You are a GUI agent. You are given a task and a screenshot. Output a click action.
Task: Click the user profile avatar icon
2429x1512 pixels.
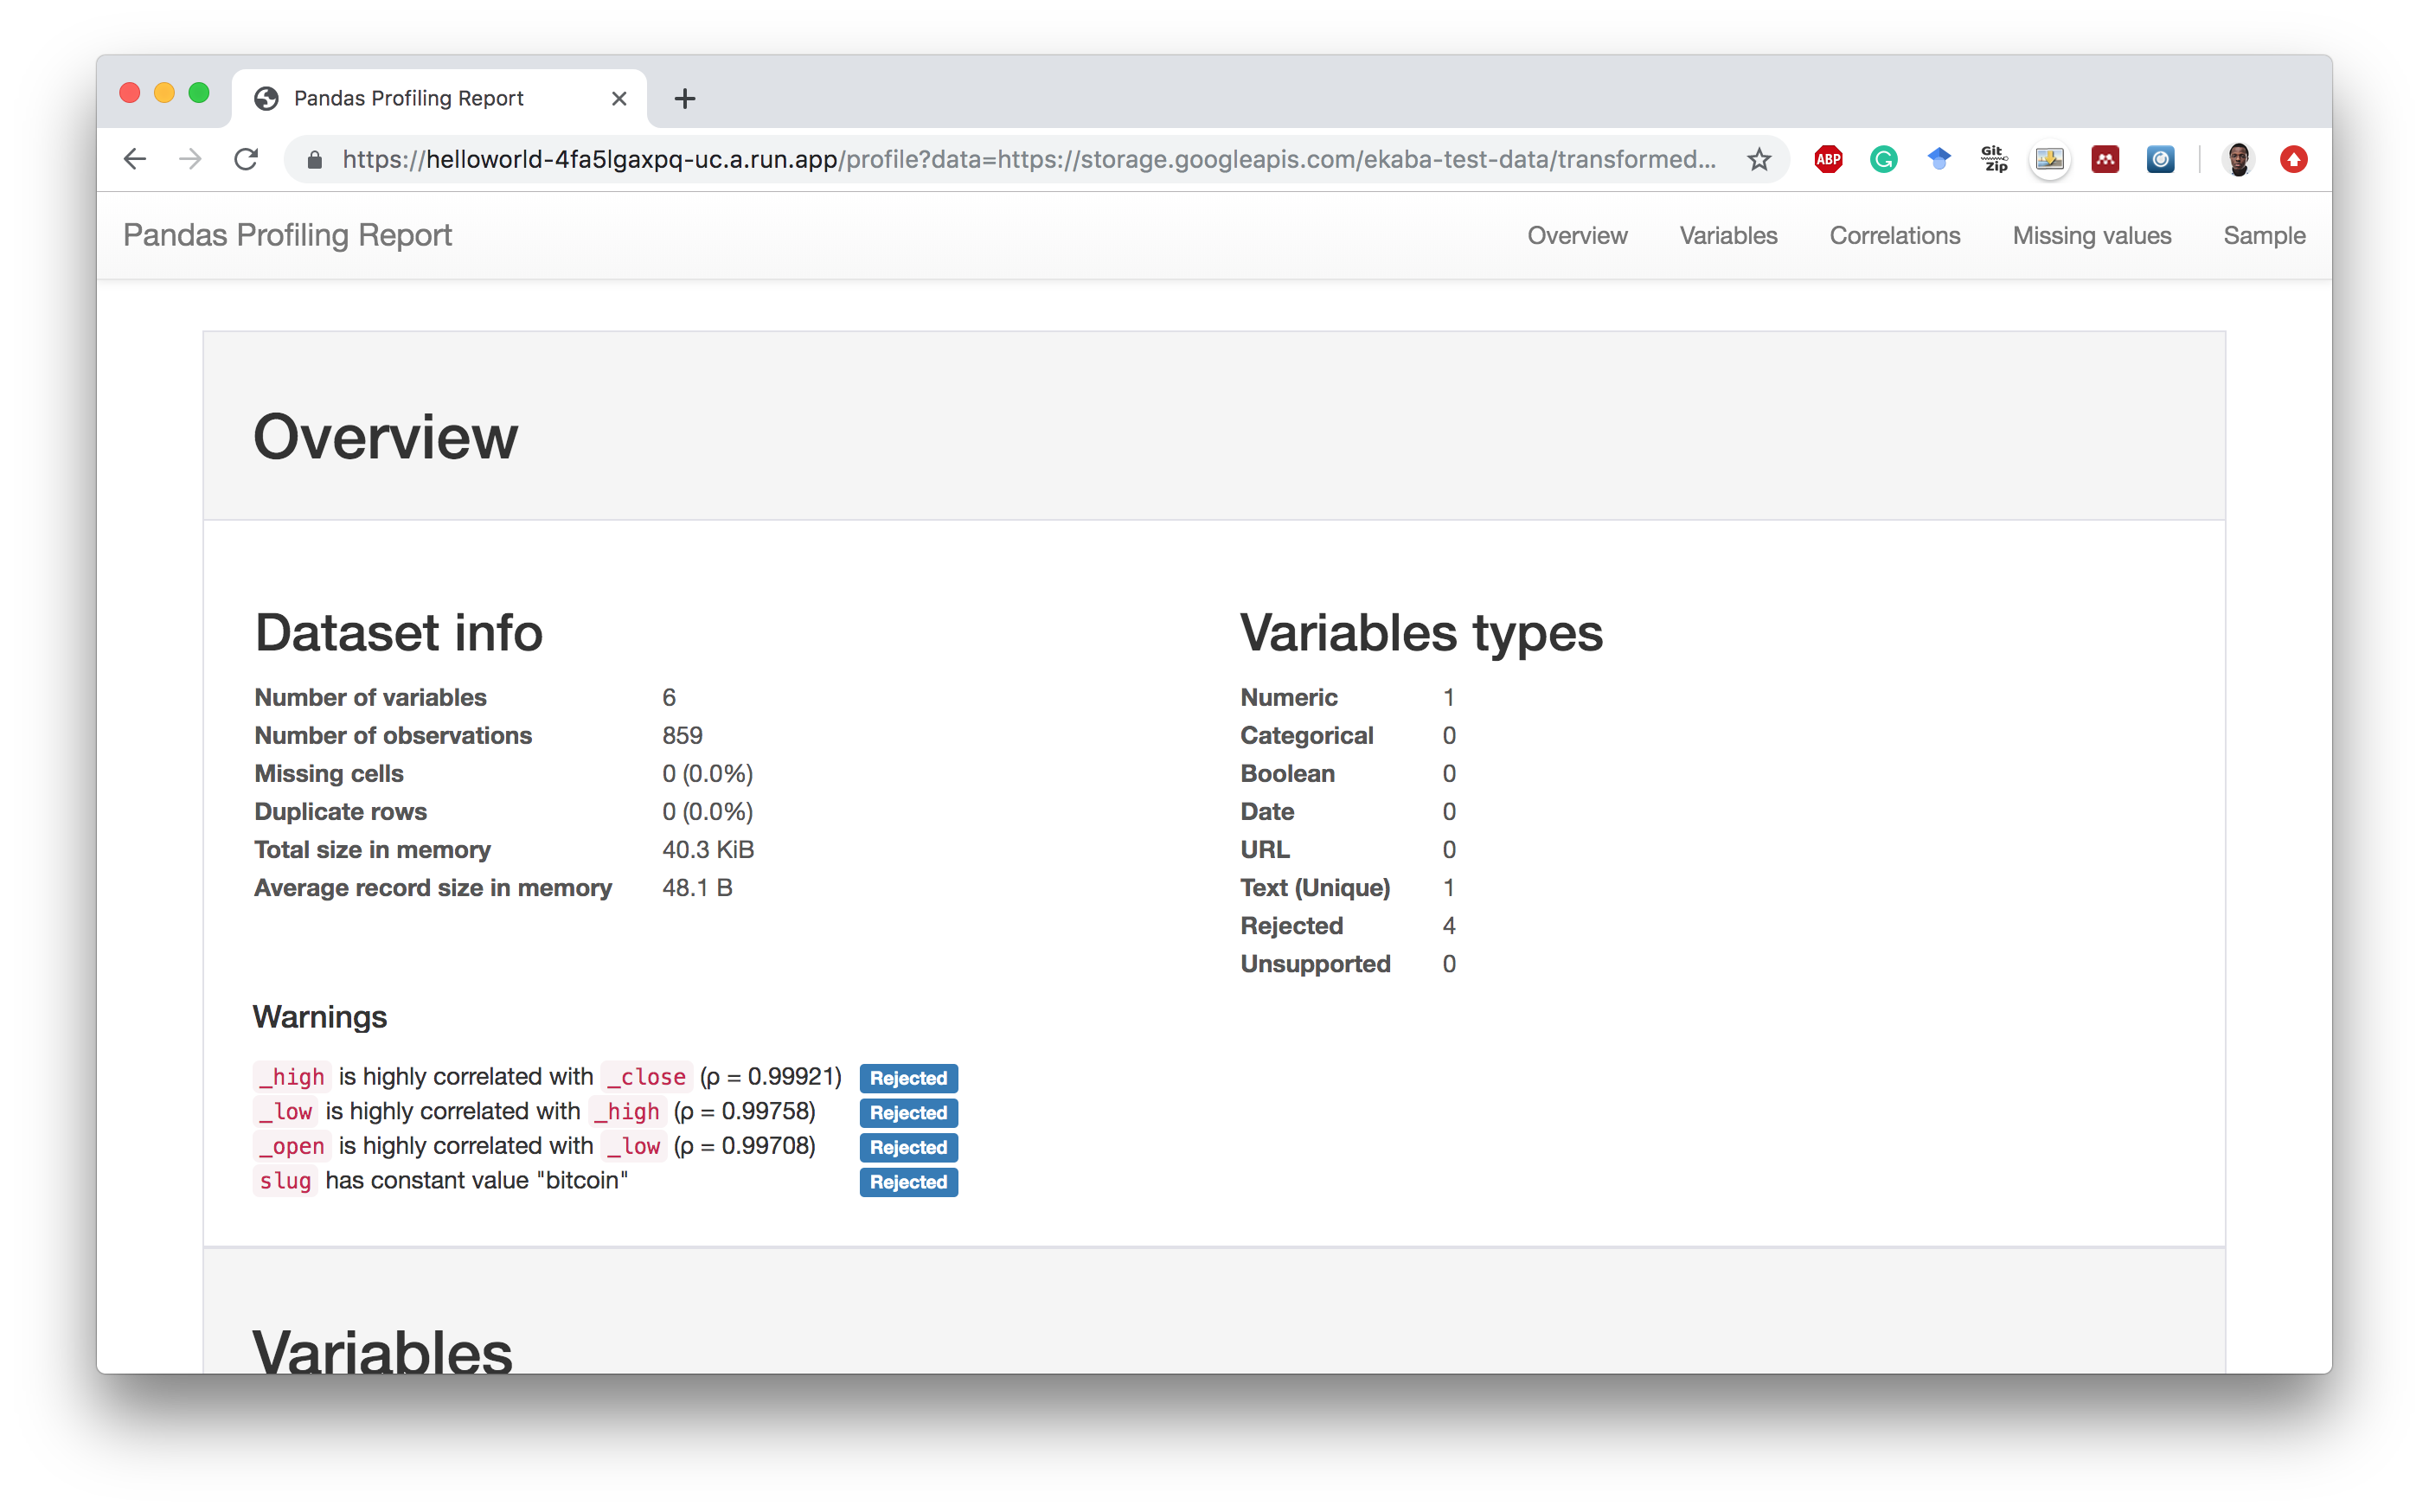[x=2238, y=159]
